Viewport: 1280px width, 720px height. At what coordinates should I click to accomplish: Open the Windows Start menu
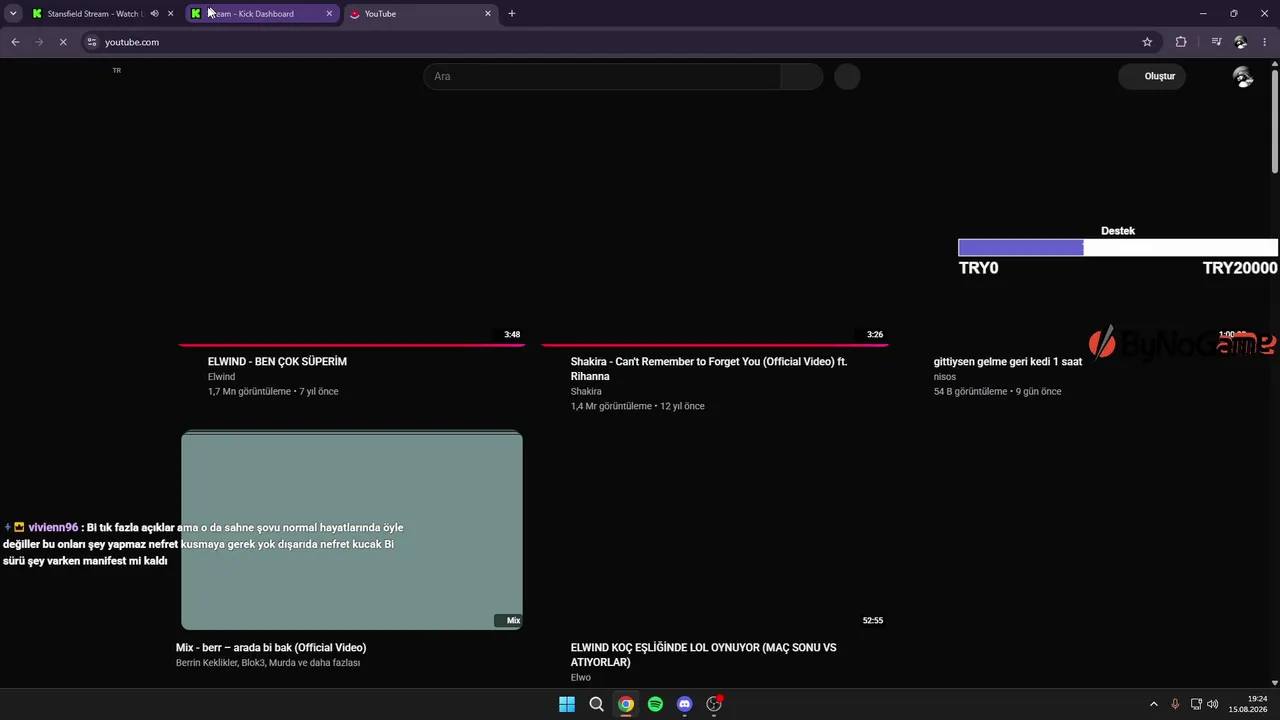[567, 704]
